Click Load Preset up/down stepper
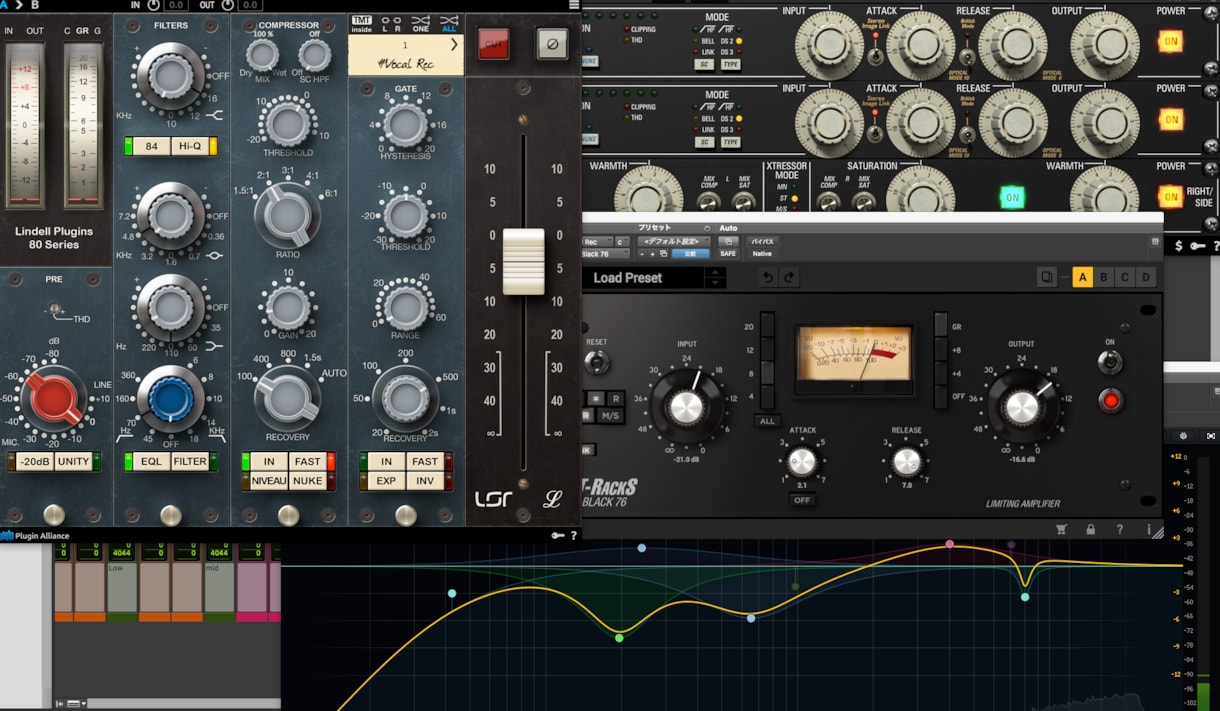This screenshot has height=711, width=1220. pyautogui.click(x=715, y=278)
